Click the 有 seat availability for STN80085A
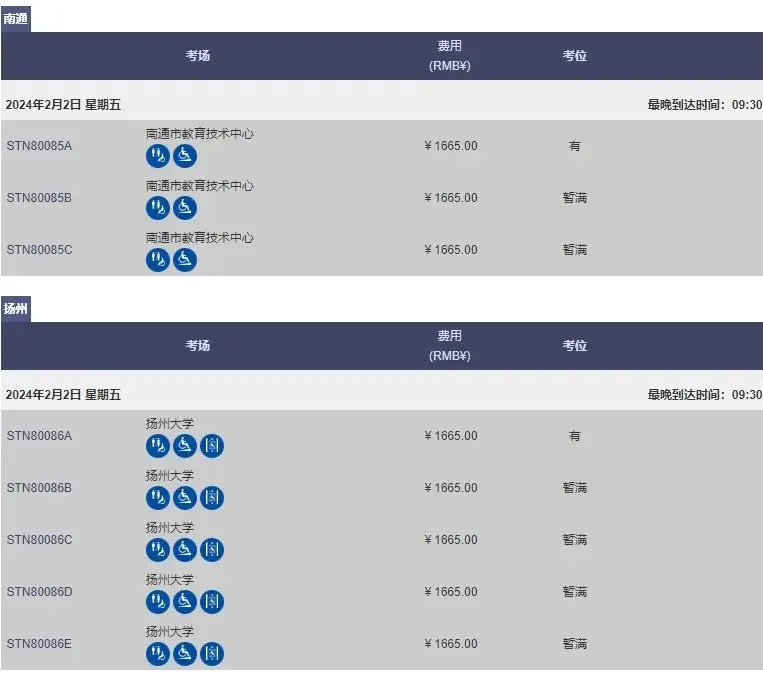This screenshot has width=763, height=673. [x=574, y=146]
